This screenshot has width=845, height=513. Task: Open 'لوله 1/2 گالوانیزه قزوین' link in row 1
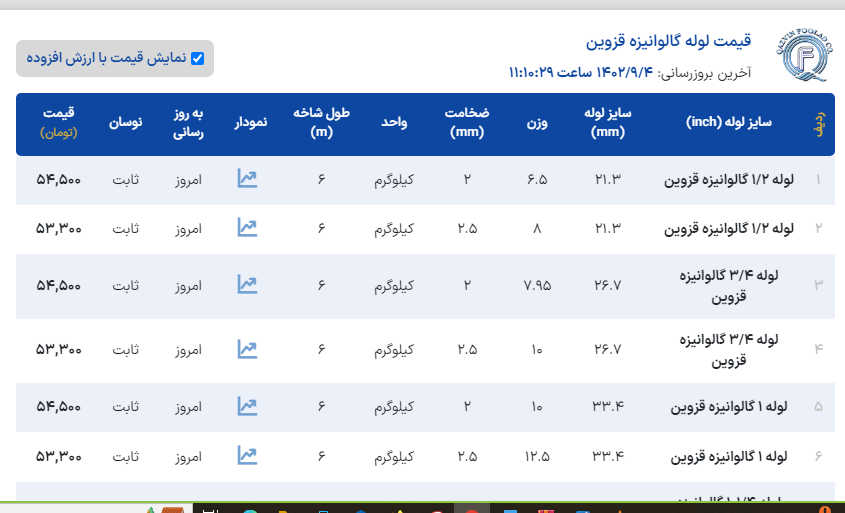coord(729,180)
